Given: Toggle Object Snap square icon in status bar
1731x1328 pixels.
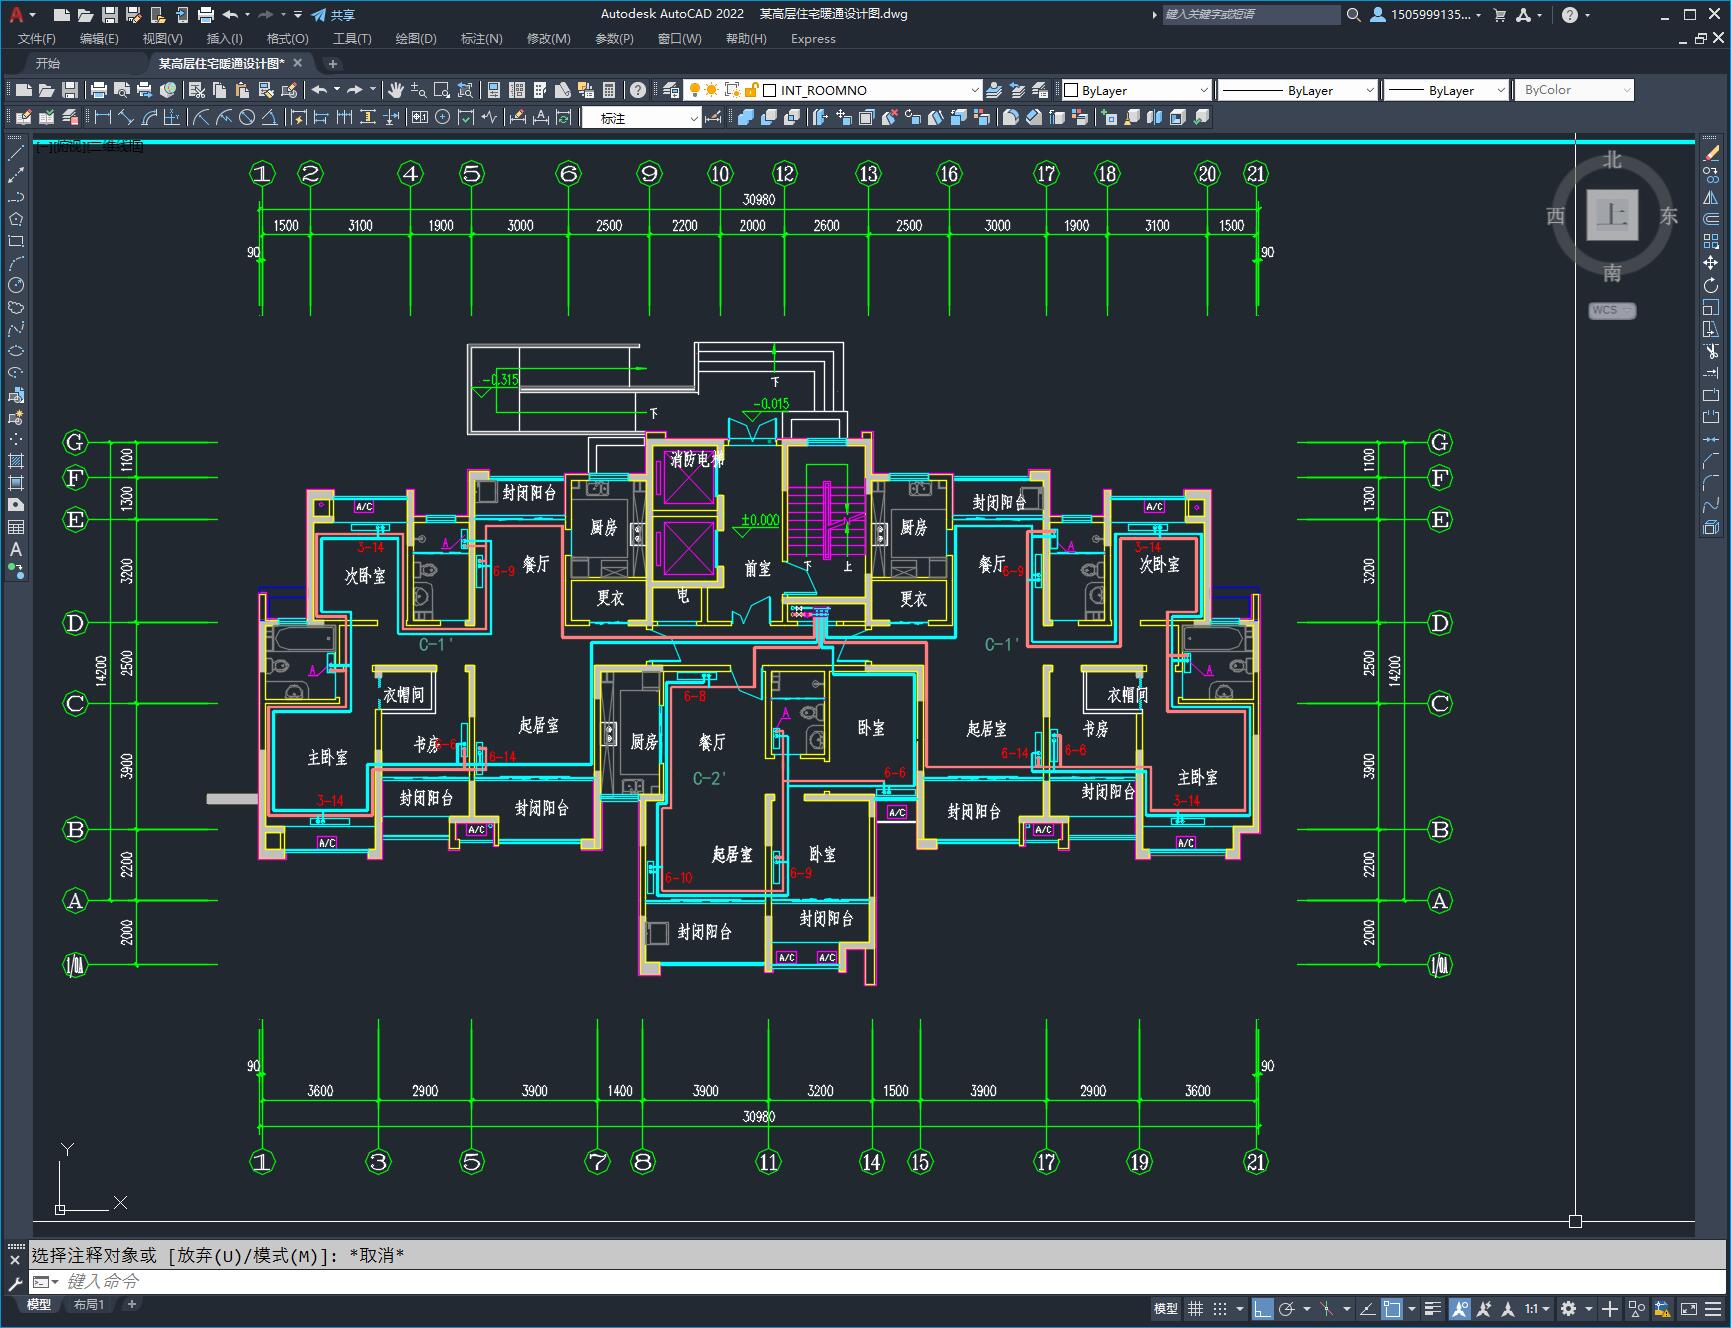Looking at the screenshot, I should 1392,1308.
